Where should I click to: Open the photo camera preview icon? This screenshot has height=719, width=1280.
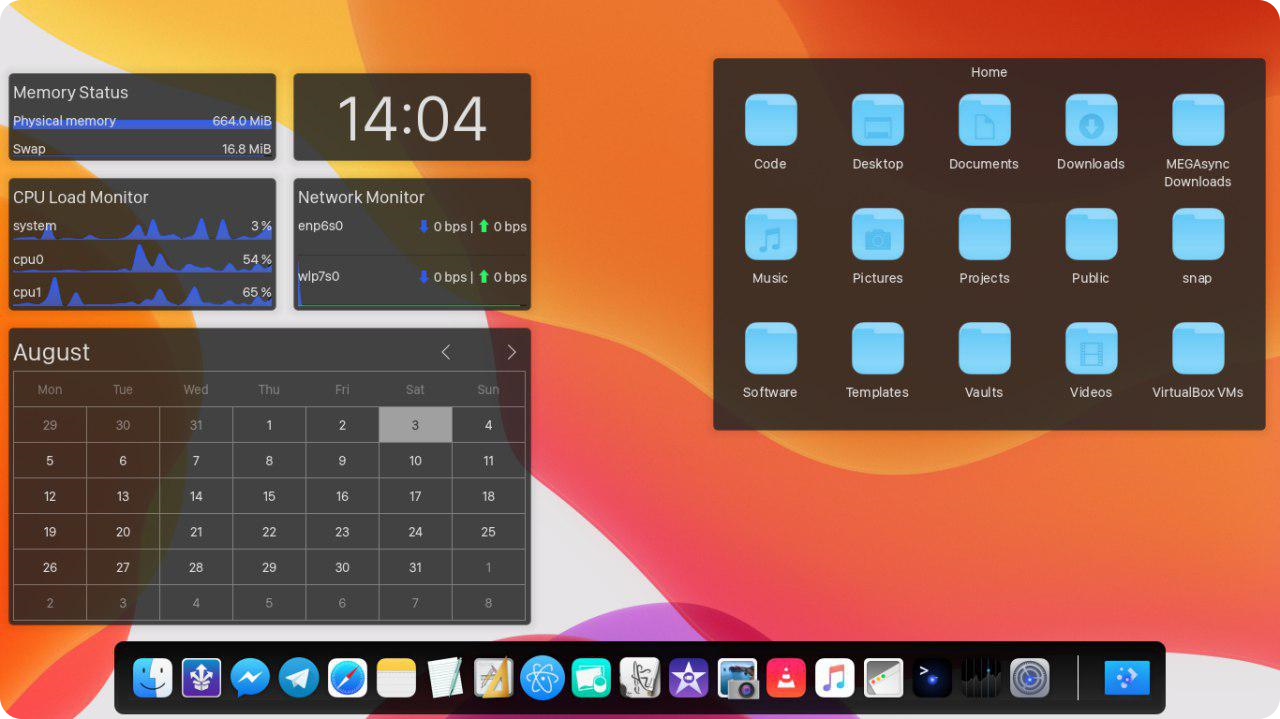click(x=738, y=678)
